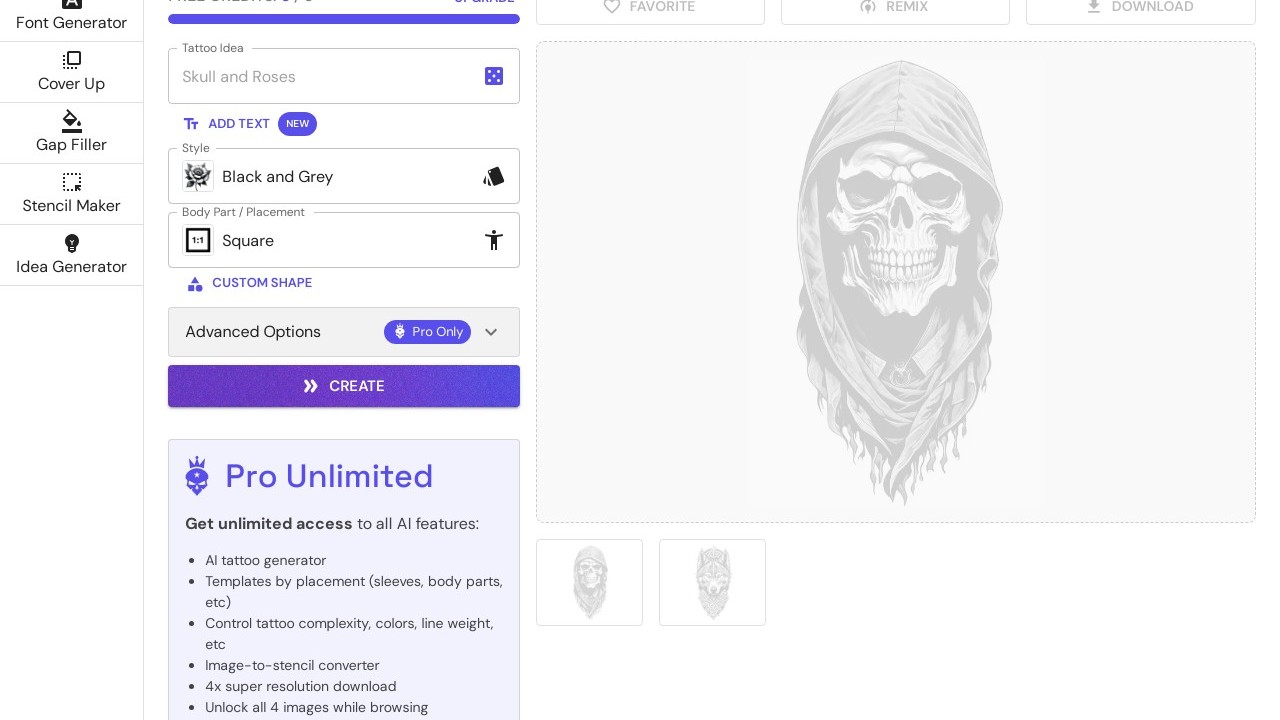Select the wolf thumbnail

tap(712, 583)
